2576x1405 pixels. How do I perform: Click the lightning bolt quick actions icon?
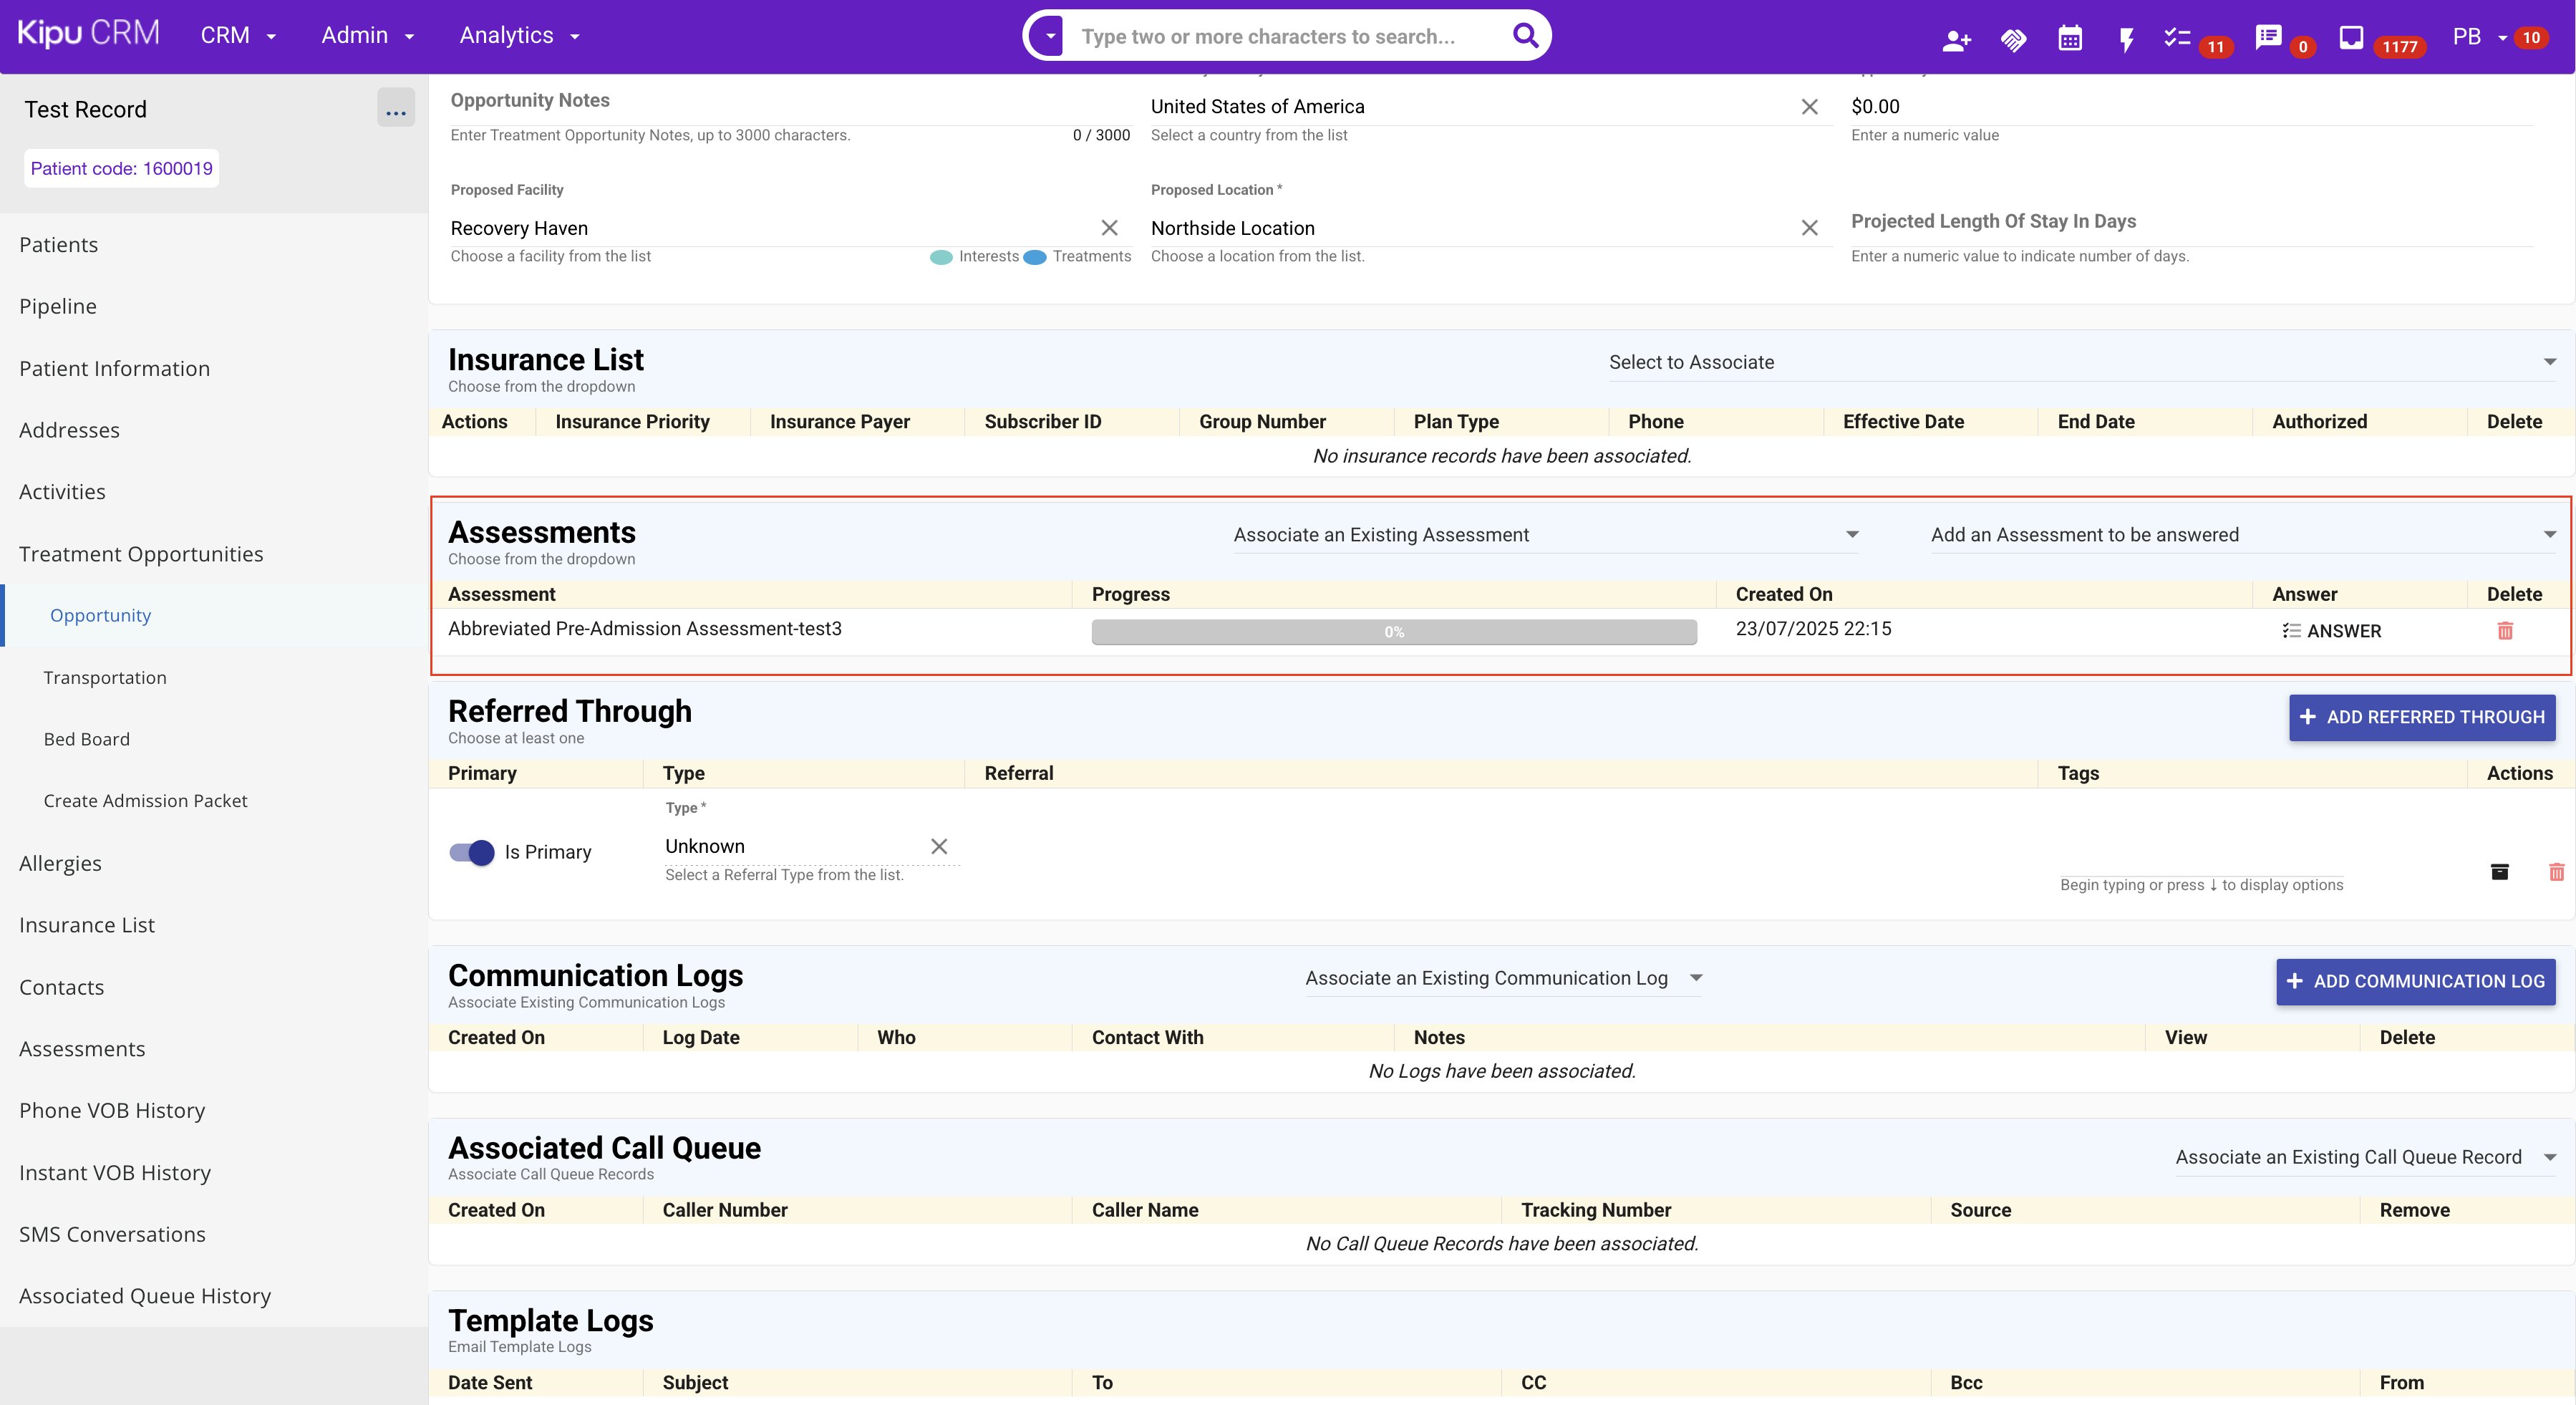pyautogui.click(x=2126, y=39)
